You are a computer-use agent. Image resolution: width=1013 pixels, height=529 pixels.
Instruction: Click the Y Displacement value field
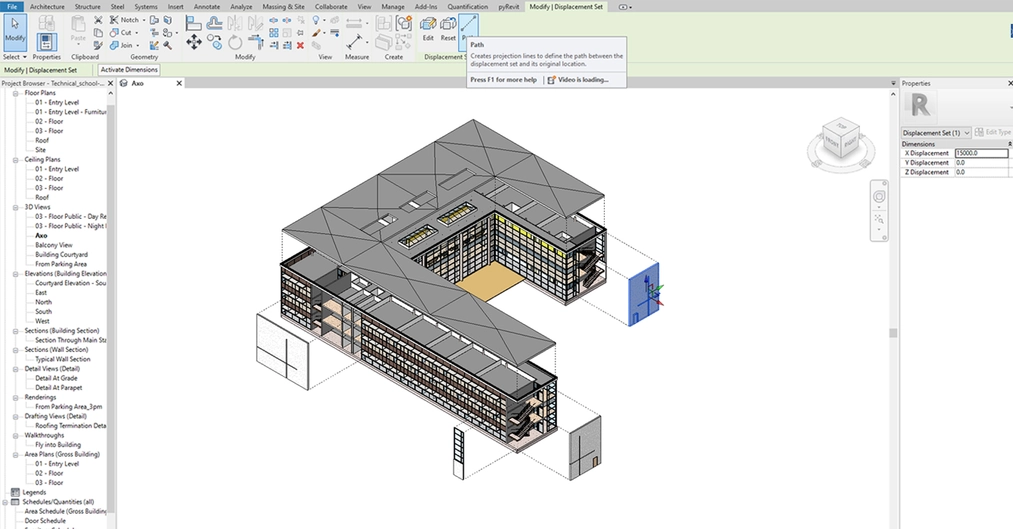click(x=981, y=163)
